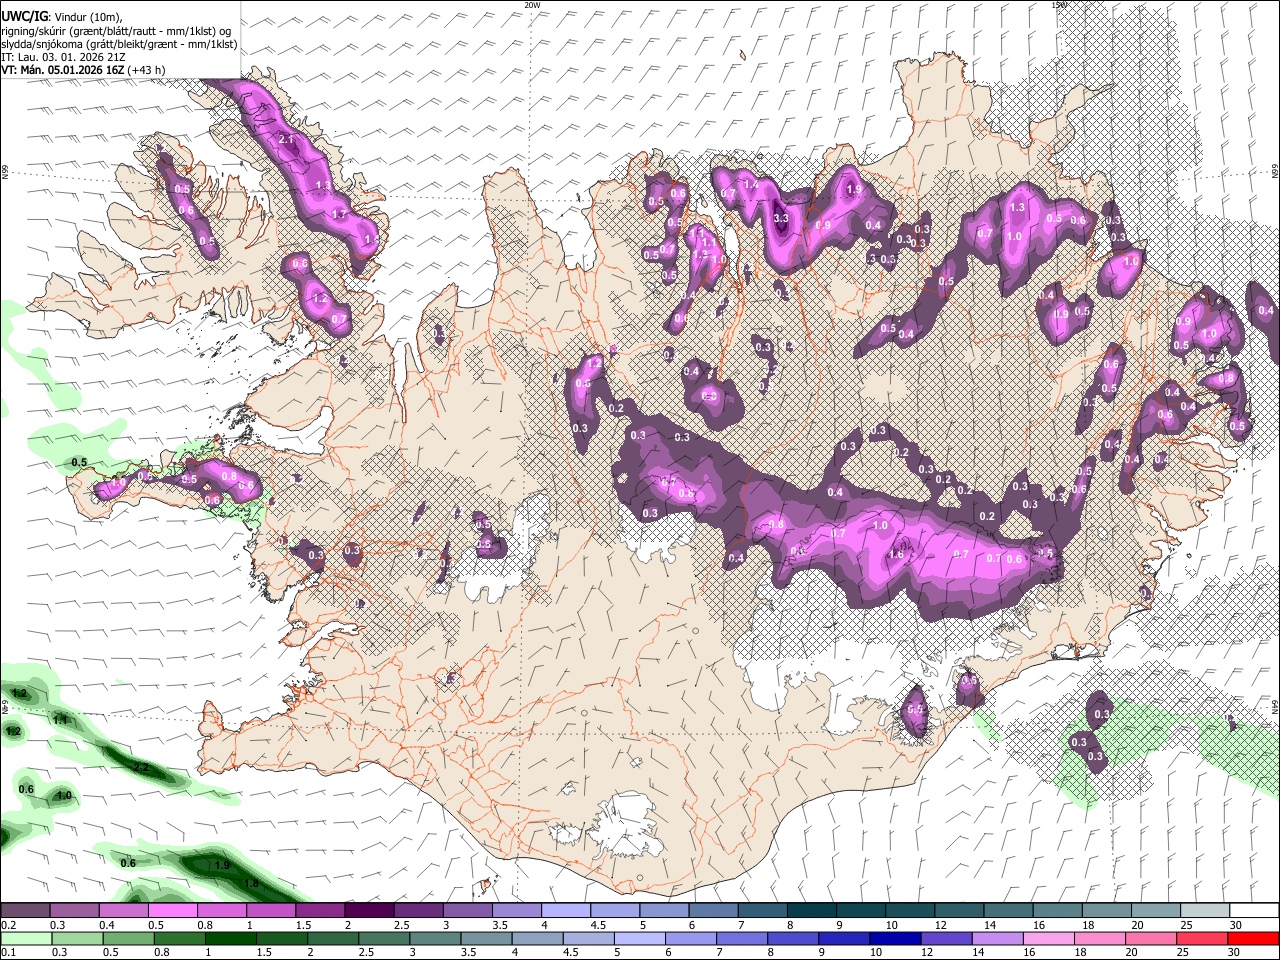Click the white snow swatch after 30
This screenshot has height=960, width=1280.
coord(1254,911)
